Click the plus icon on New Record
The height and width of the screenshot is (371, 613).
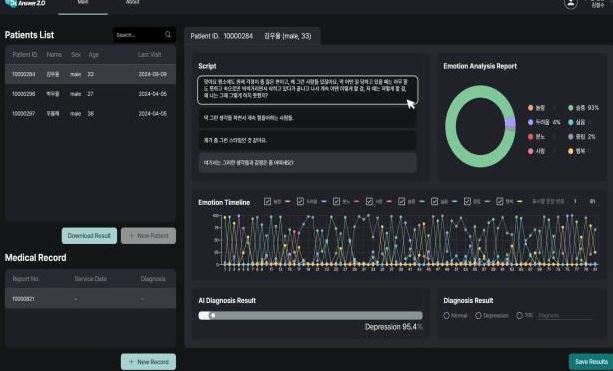(x=131, y=362)
